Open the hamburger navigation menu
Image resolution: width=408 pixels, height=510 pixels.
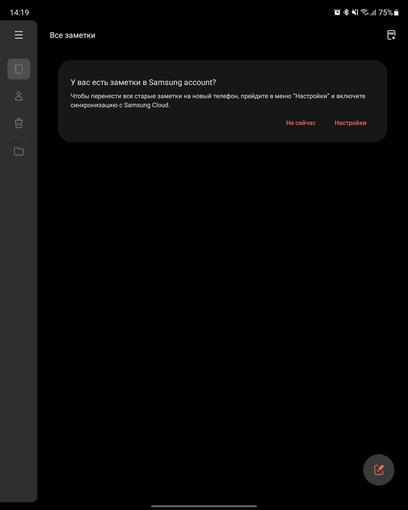19,35
